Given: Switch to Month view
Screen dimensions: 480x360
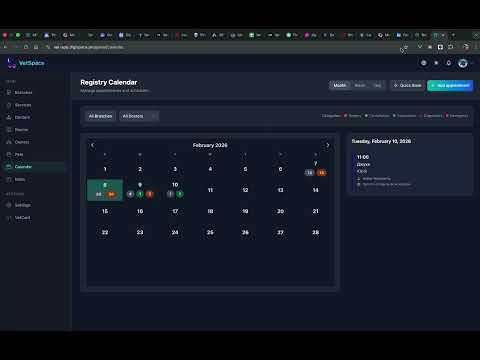Looking at the screenshot, I should click(340, 85).
